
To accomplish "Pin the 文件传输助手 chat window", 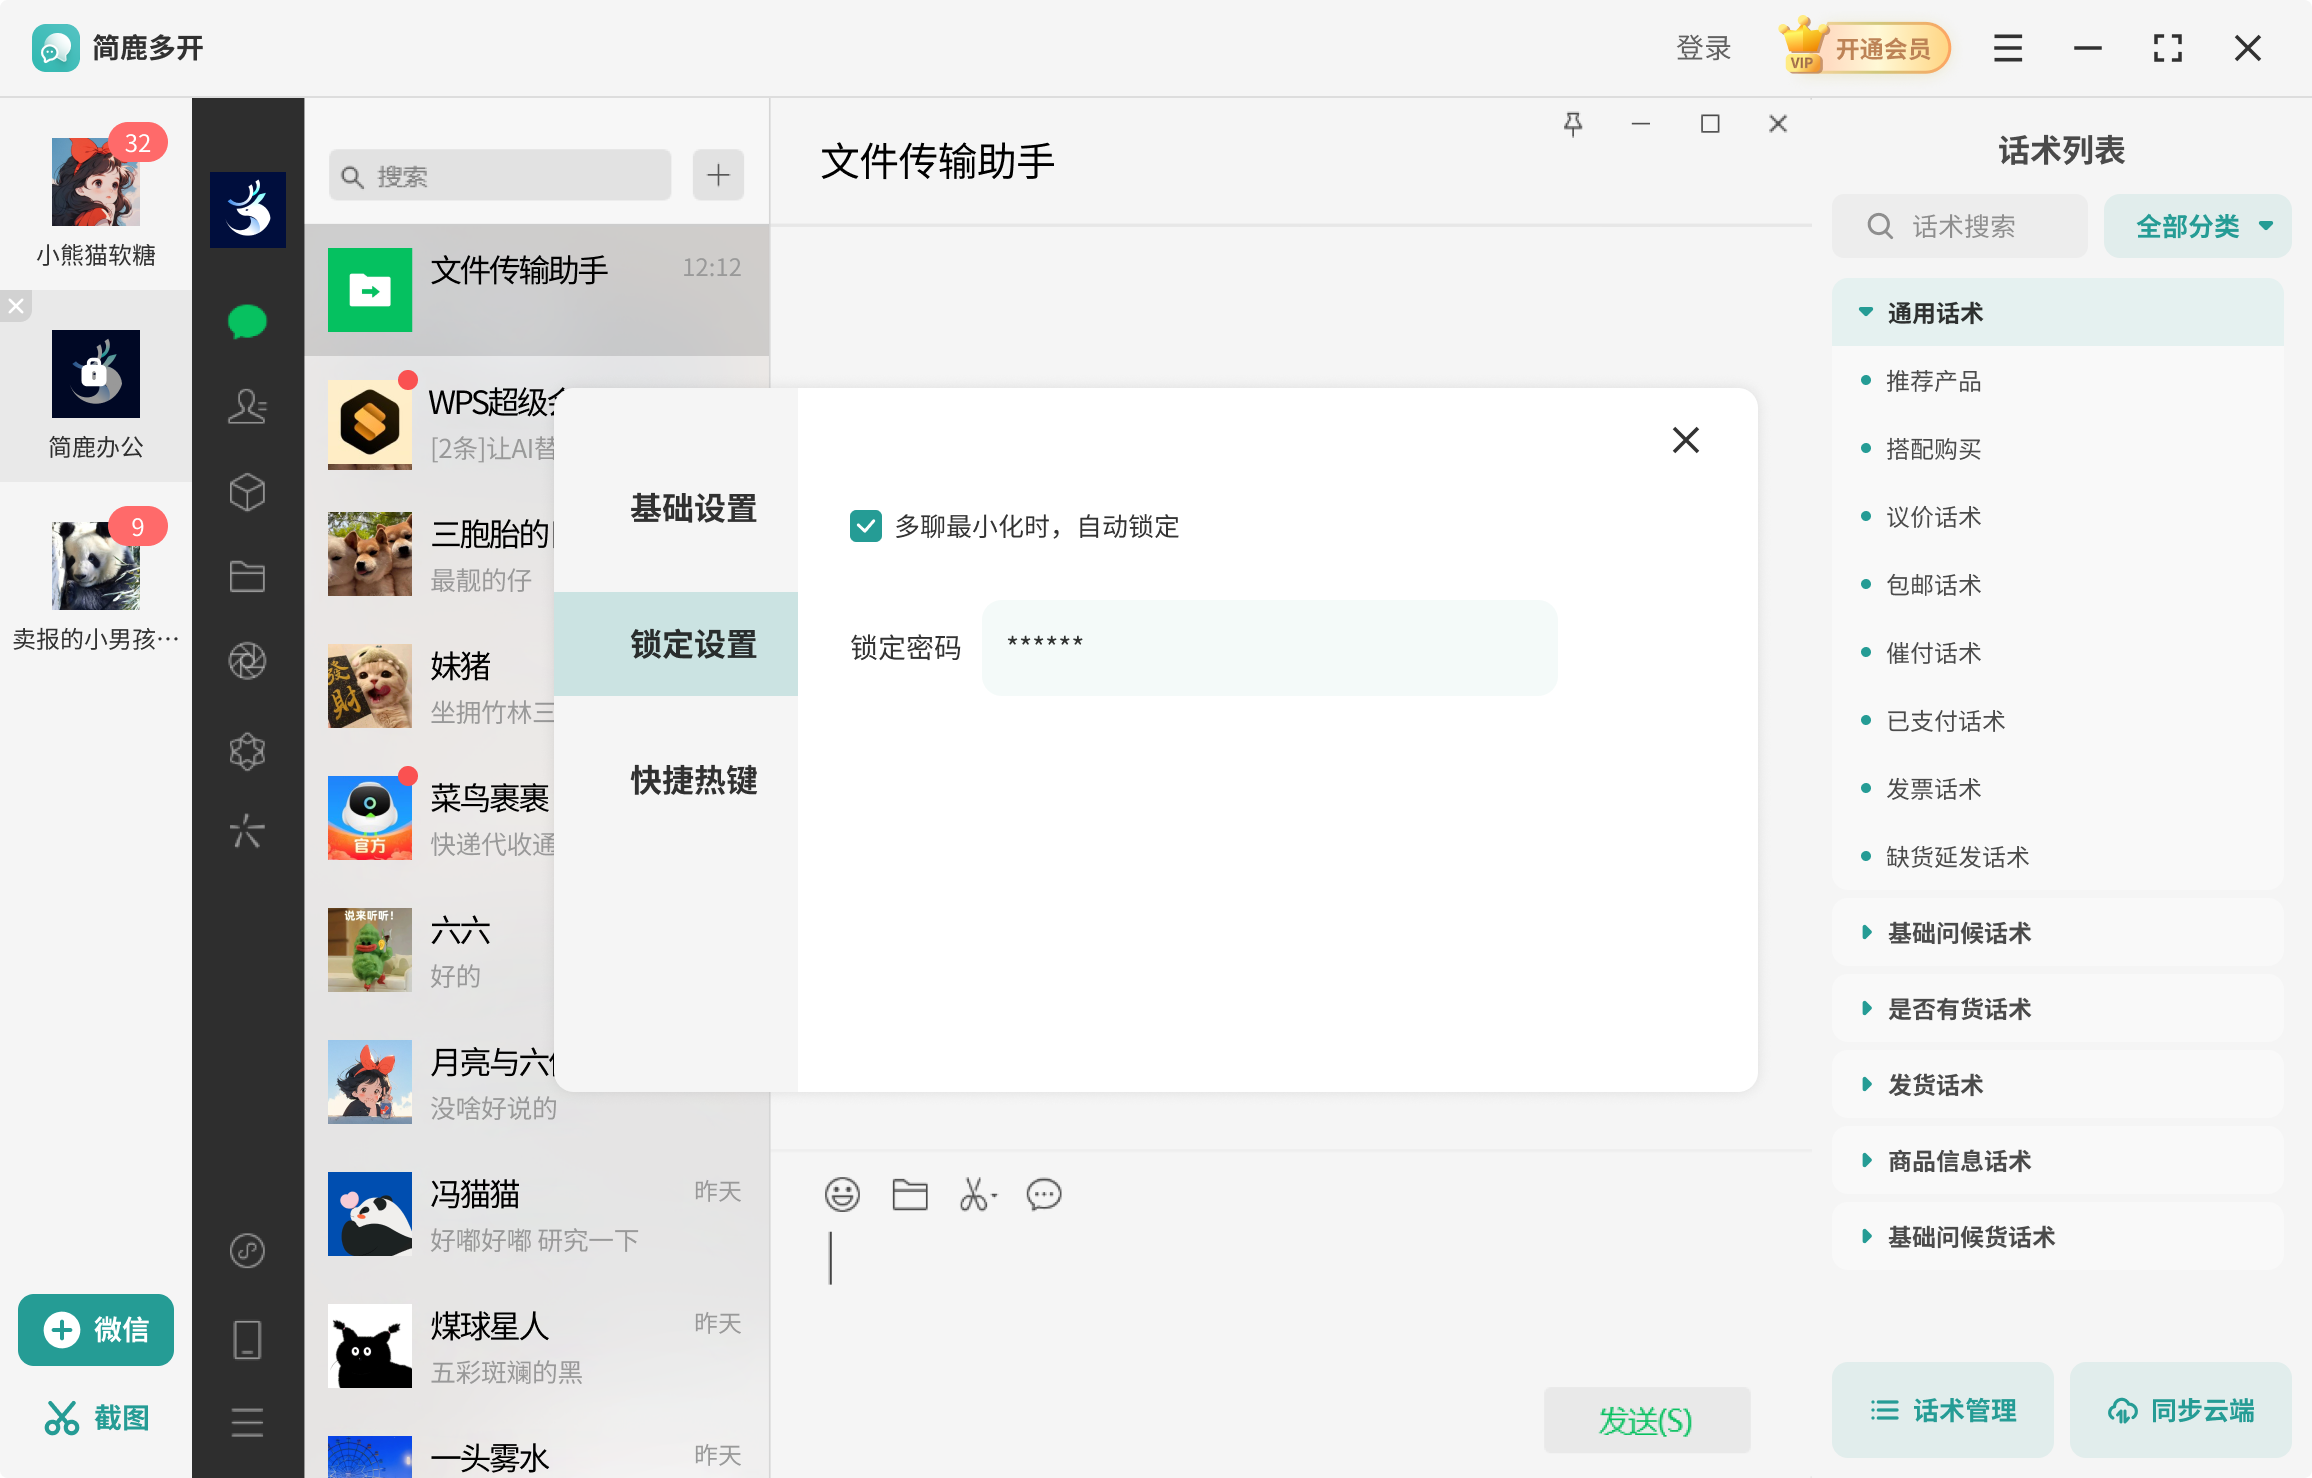I will tap(1573, 122).
